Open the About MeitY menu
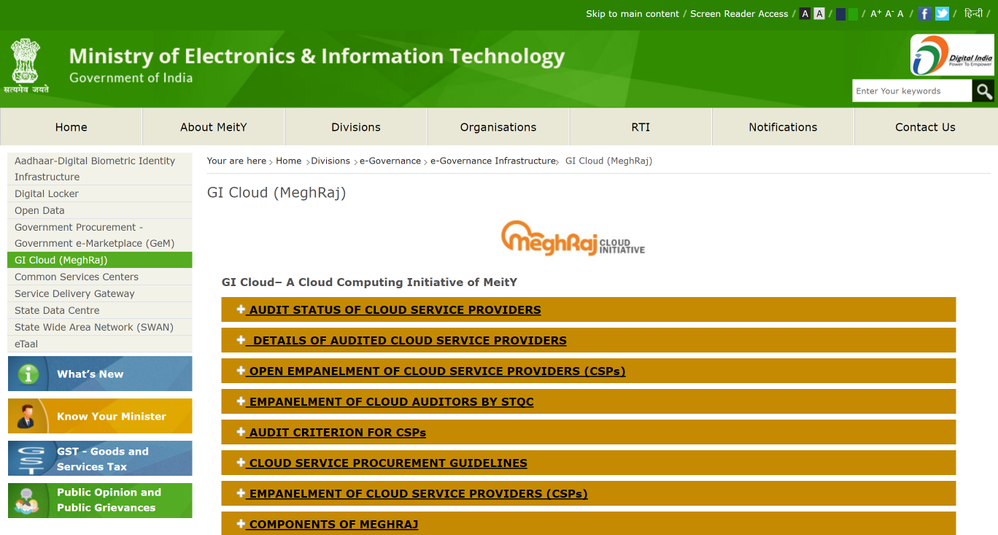 [x=213, y=127]
